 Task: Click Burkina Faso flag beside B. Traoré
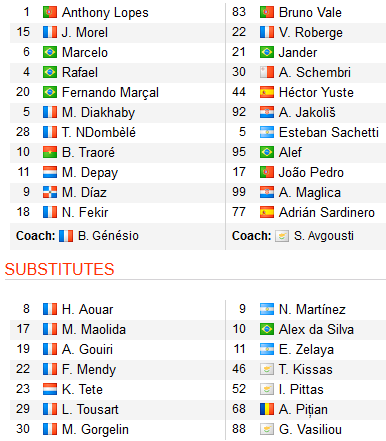50,152
